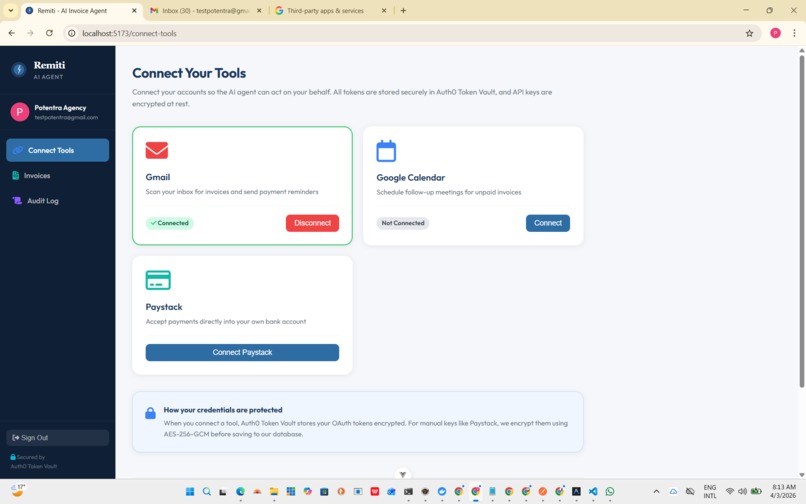This screenshot has height=504, width=806.
Task: Go back in browser history
Action: [x=12, y=33]
